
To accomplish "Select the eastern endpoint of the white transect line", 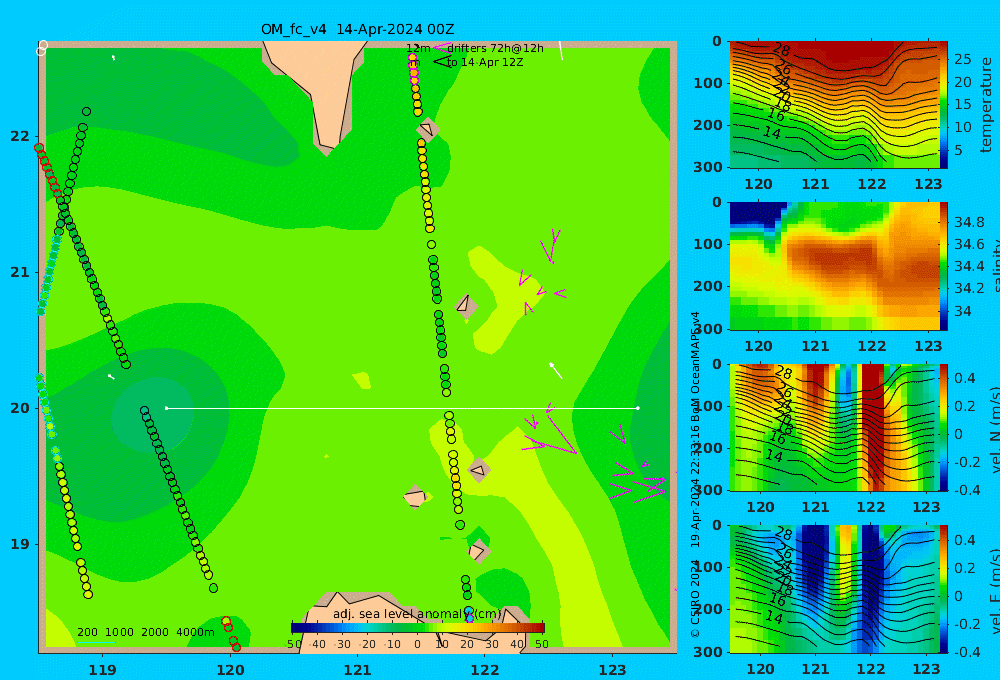I will [638, 408].
